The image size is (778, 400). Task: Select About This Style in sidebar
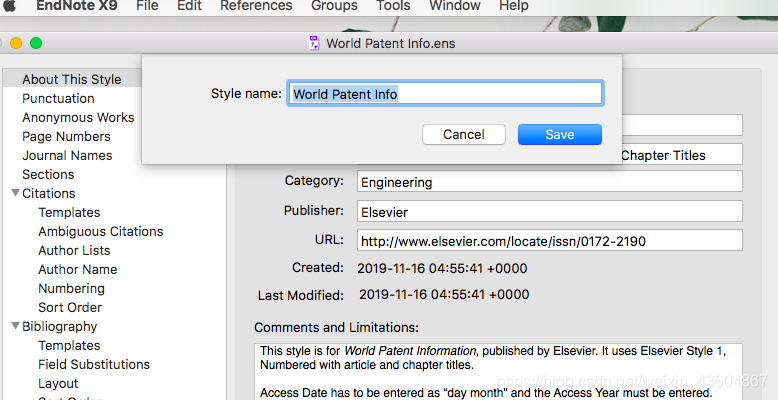[72, 79]
